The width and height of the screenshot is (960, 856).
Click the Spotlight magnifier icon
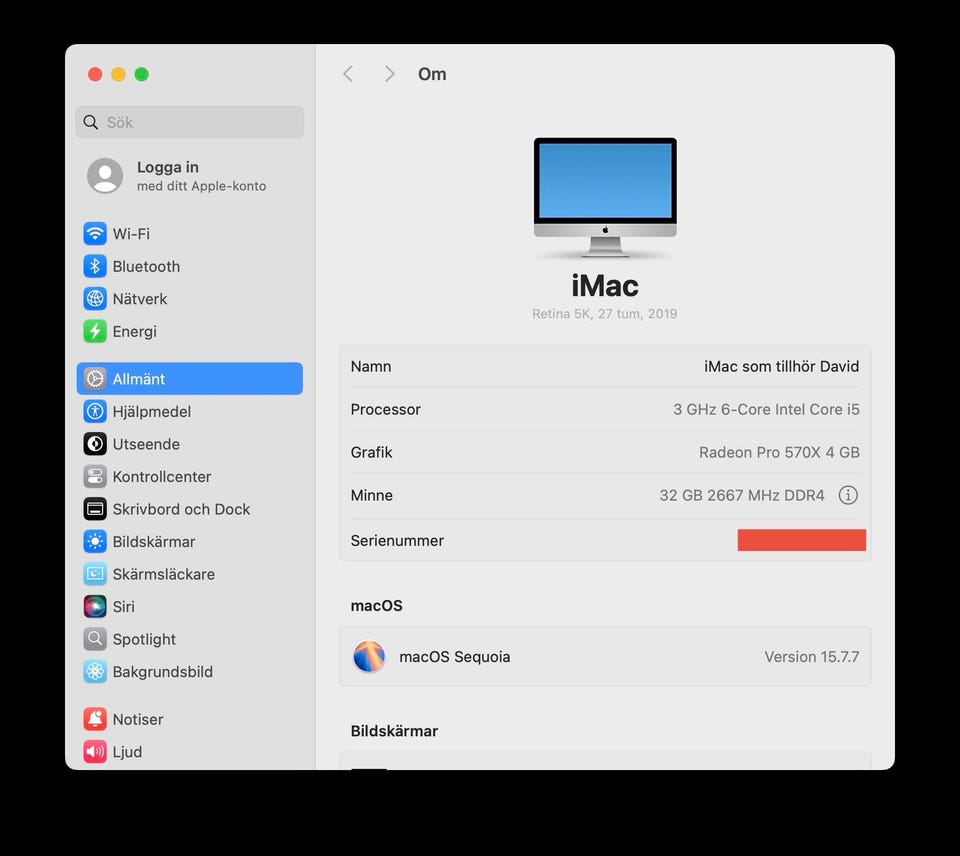coord(95,638)
